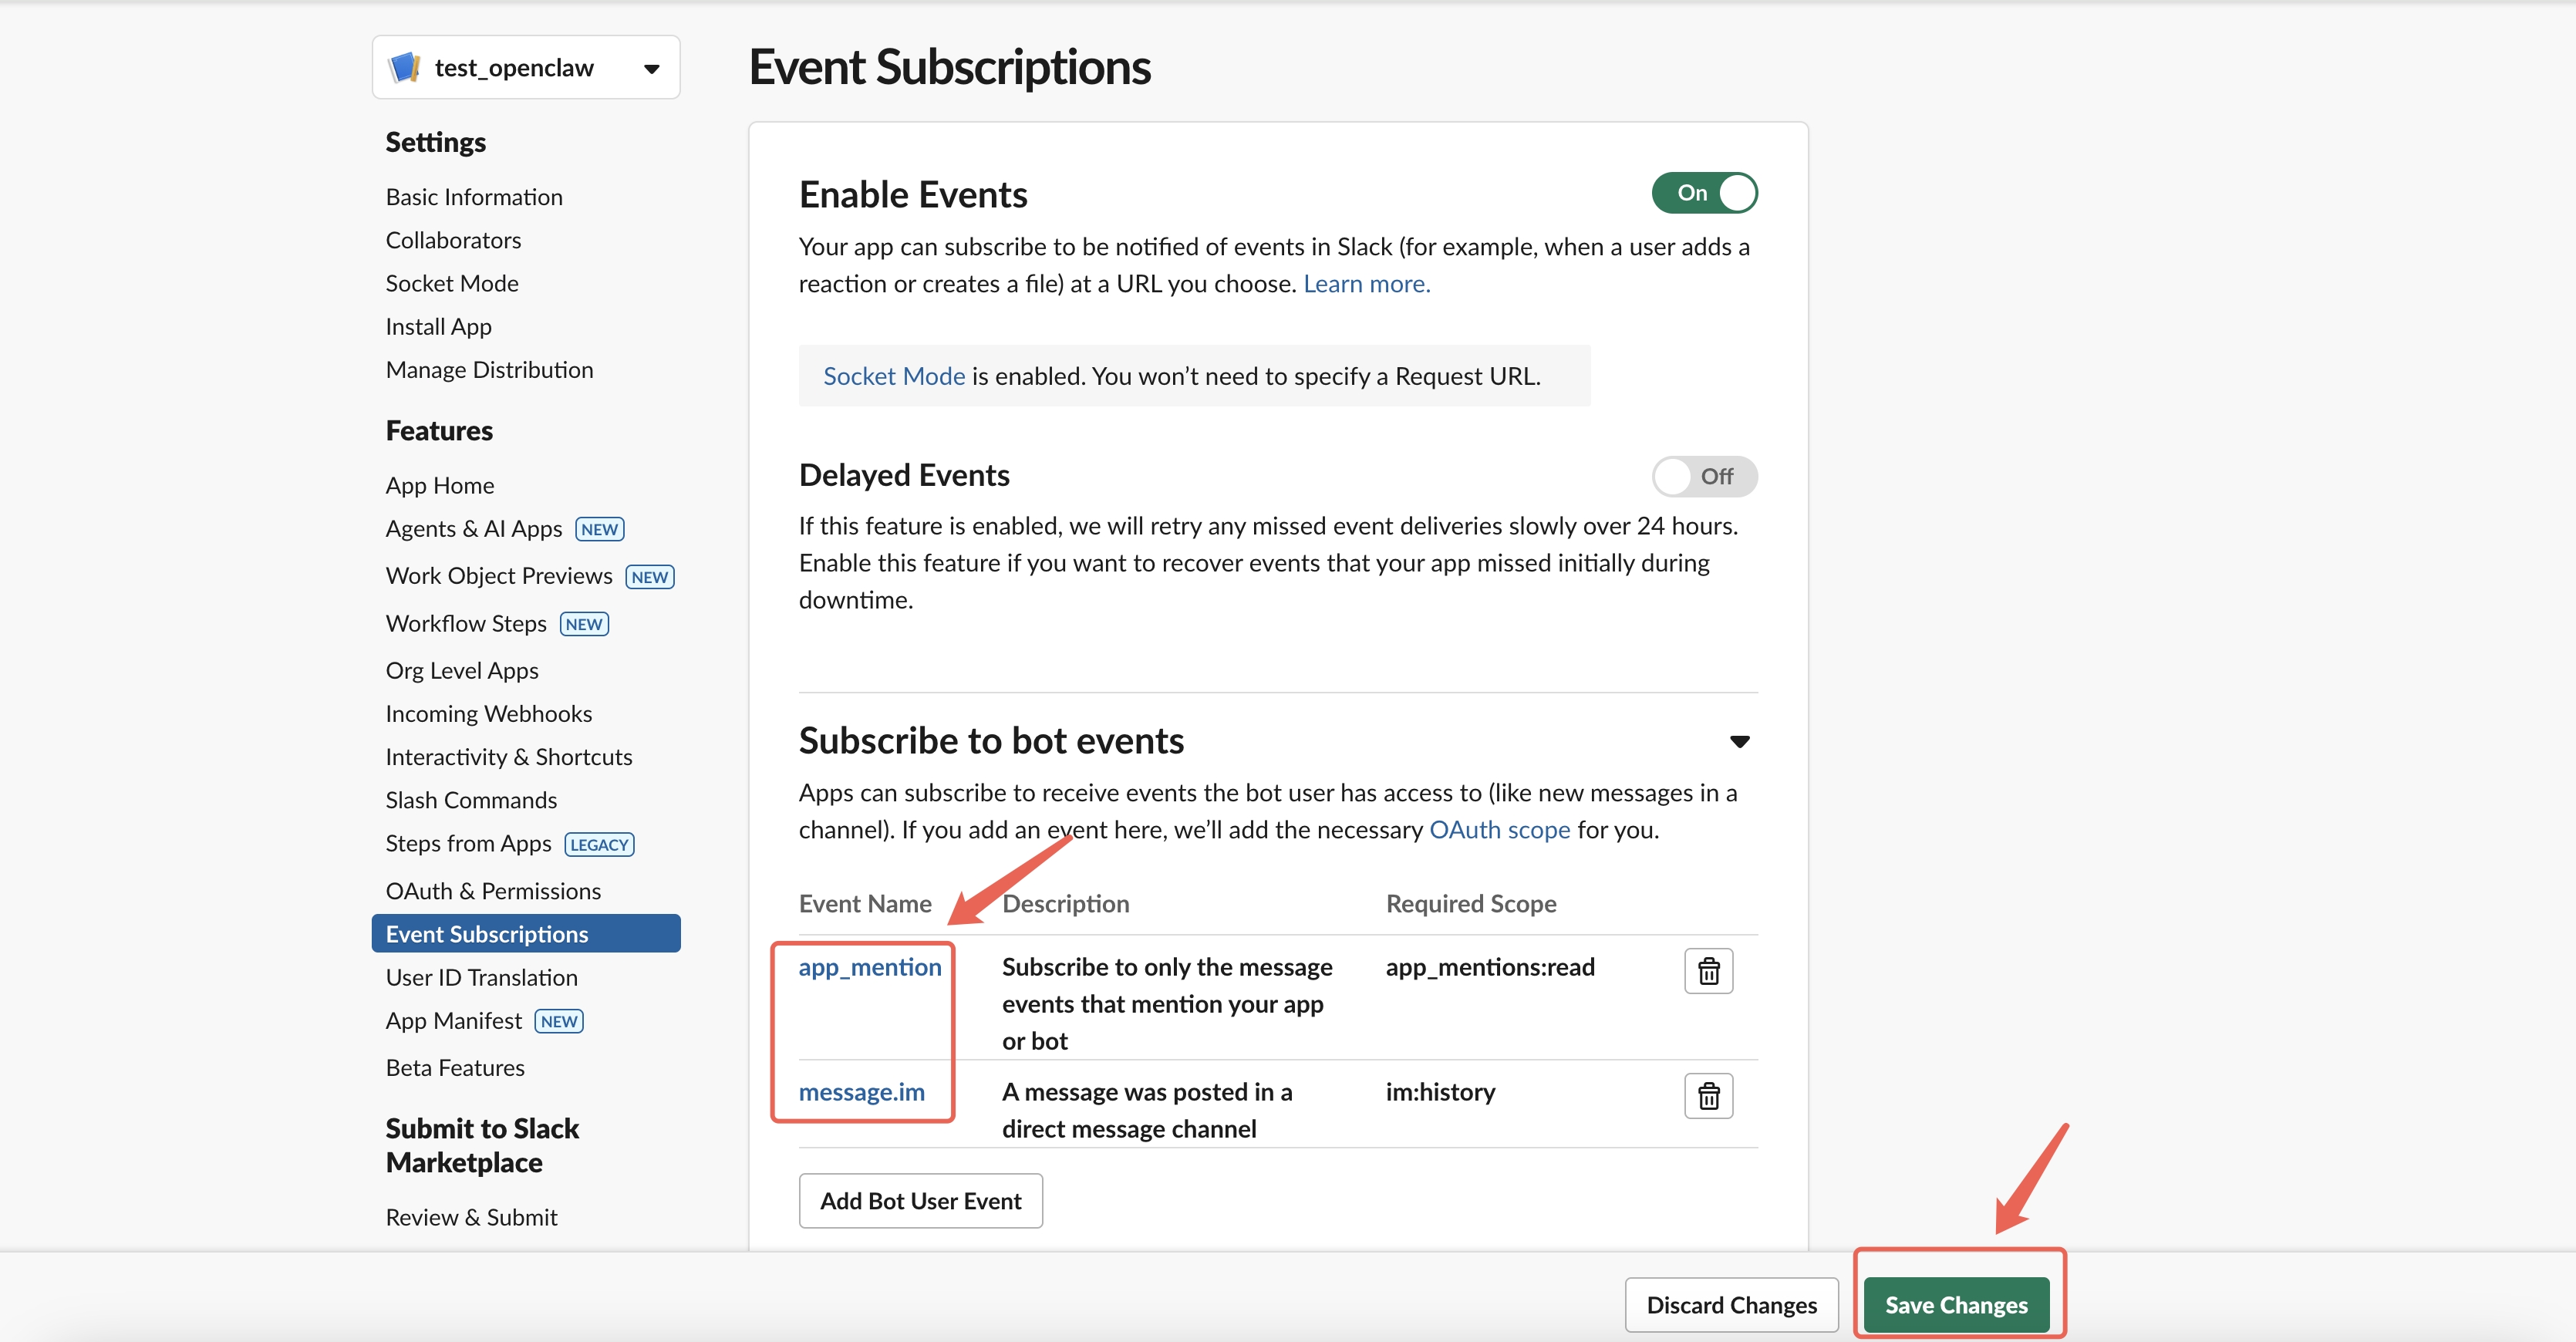Turn off the Enable Events toggle

click(1705, 192)
